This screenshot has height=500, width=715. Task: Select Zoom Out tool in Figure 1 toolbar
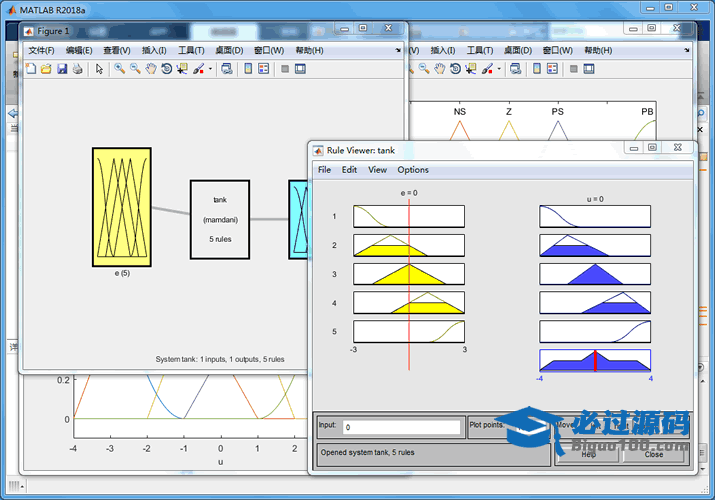click(x=135, y=69)
